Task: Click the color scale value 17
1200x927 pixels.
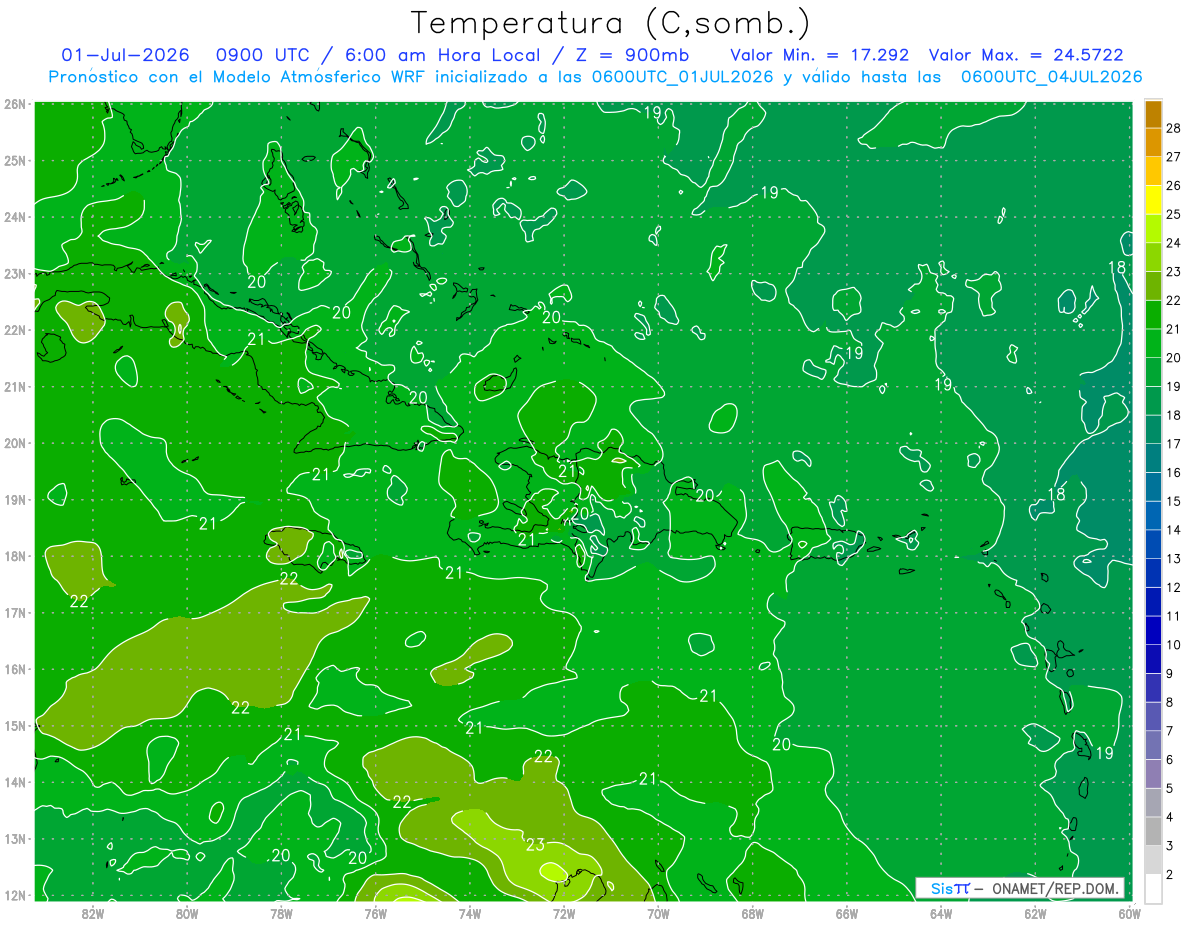Action: (1174, 444)
